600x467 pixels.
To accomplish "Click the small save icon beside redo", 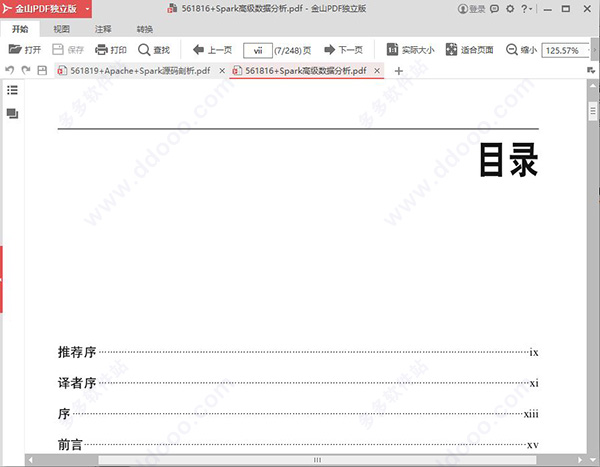I will (42, 70).
